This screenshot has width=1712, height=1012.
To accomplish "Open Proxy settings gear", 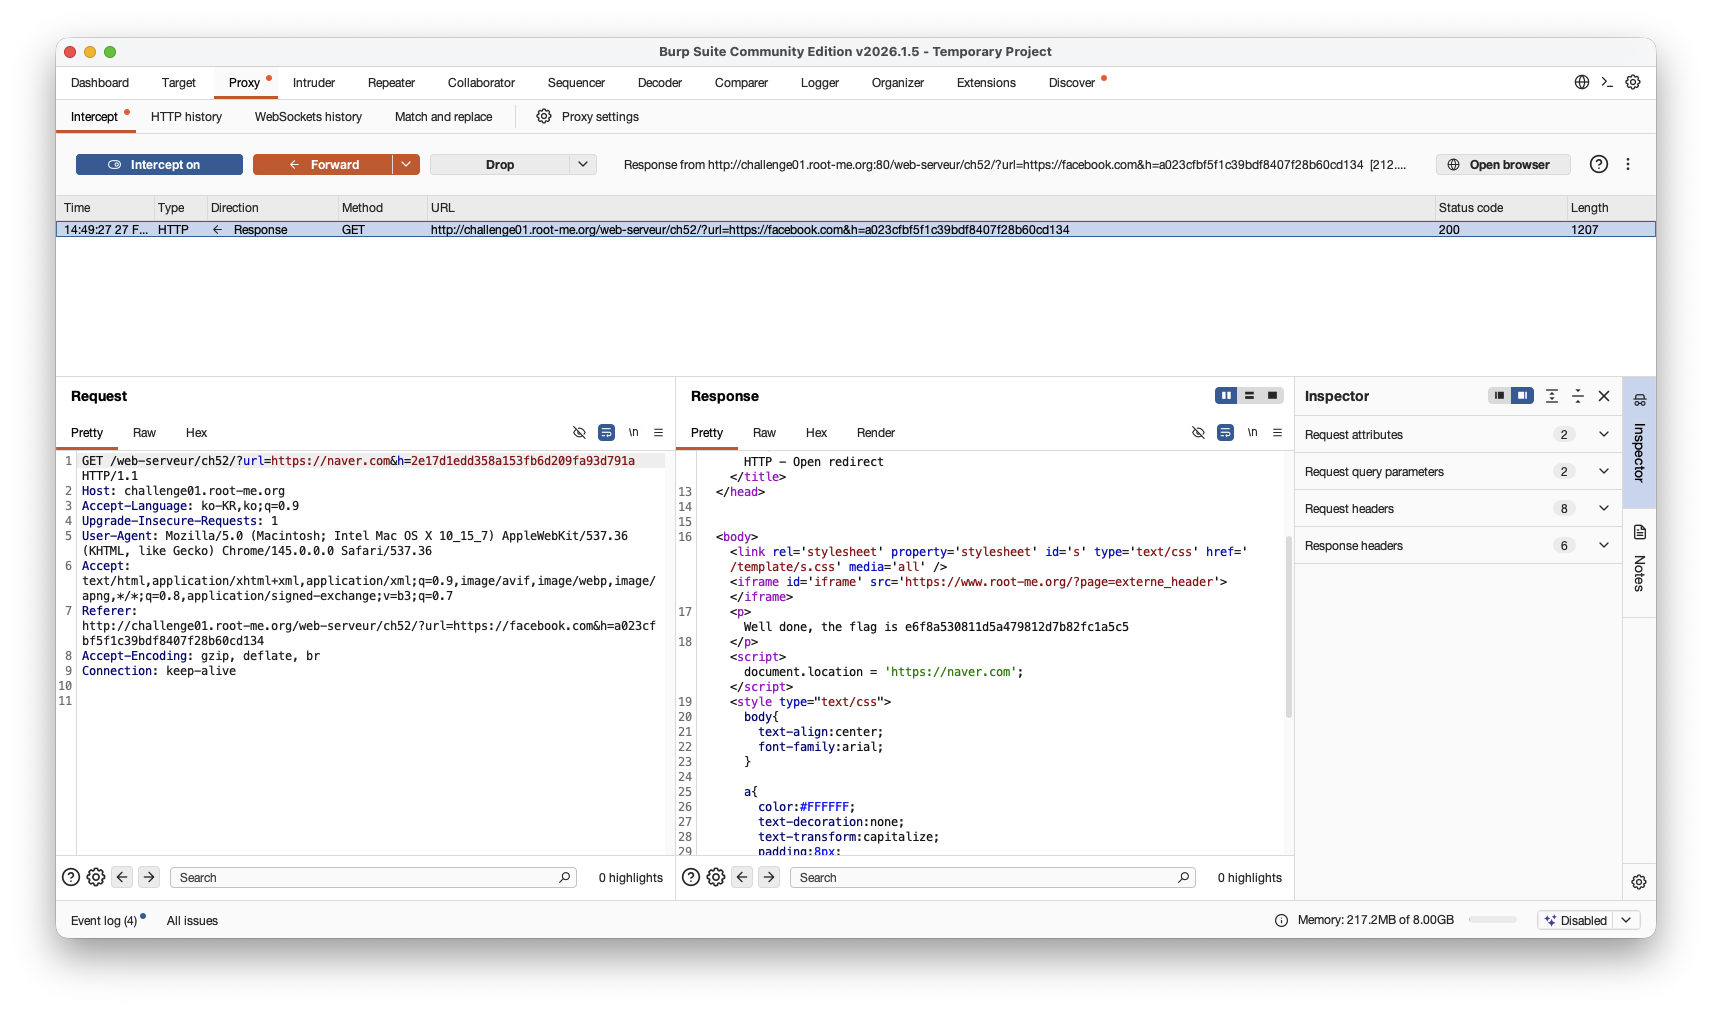I will pyautogui.click(x=544, y=116).
